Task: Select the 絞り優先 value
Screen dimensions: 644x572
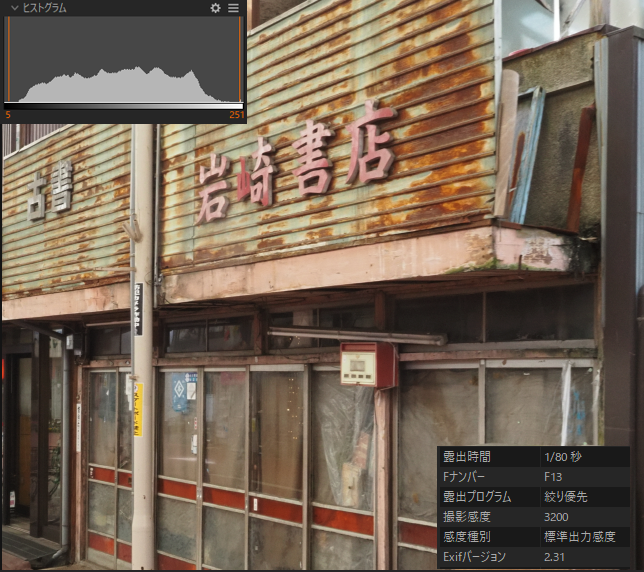Action: click(566, 497)
